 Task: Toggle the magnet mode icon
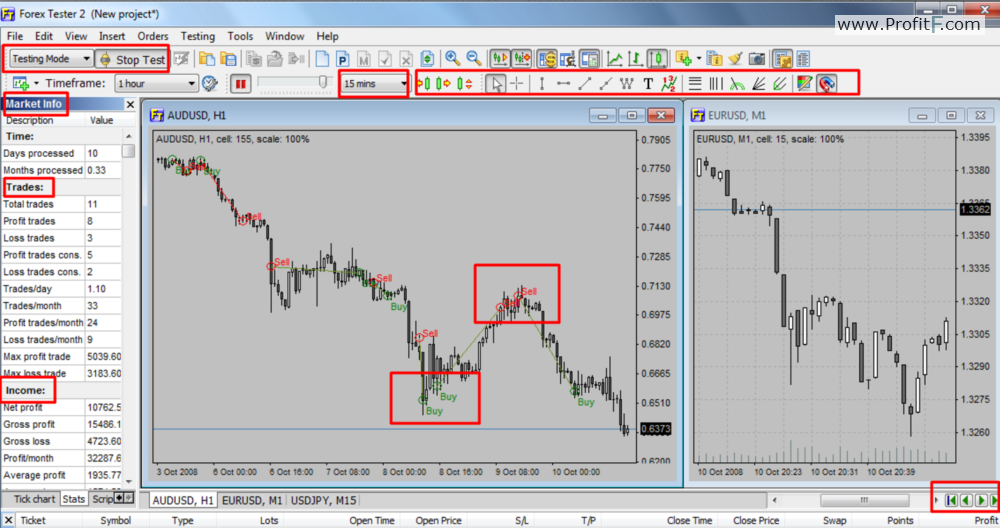point(827,84)
